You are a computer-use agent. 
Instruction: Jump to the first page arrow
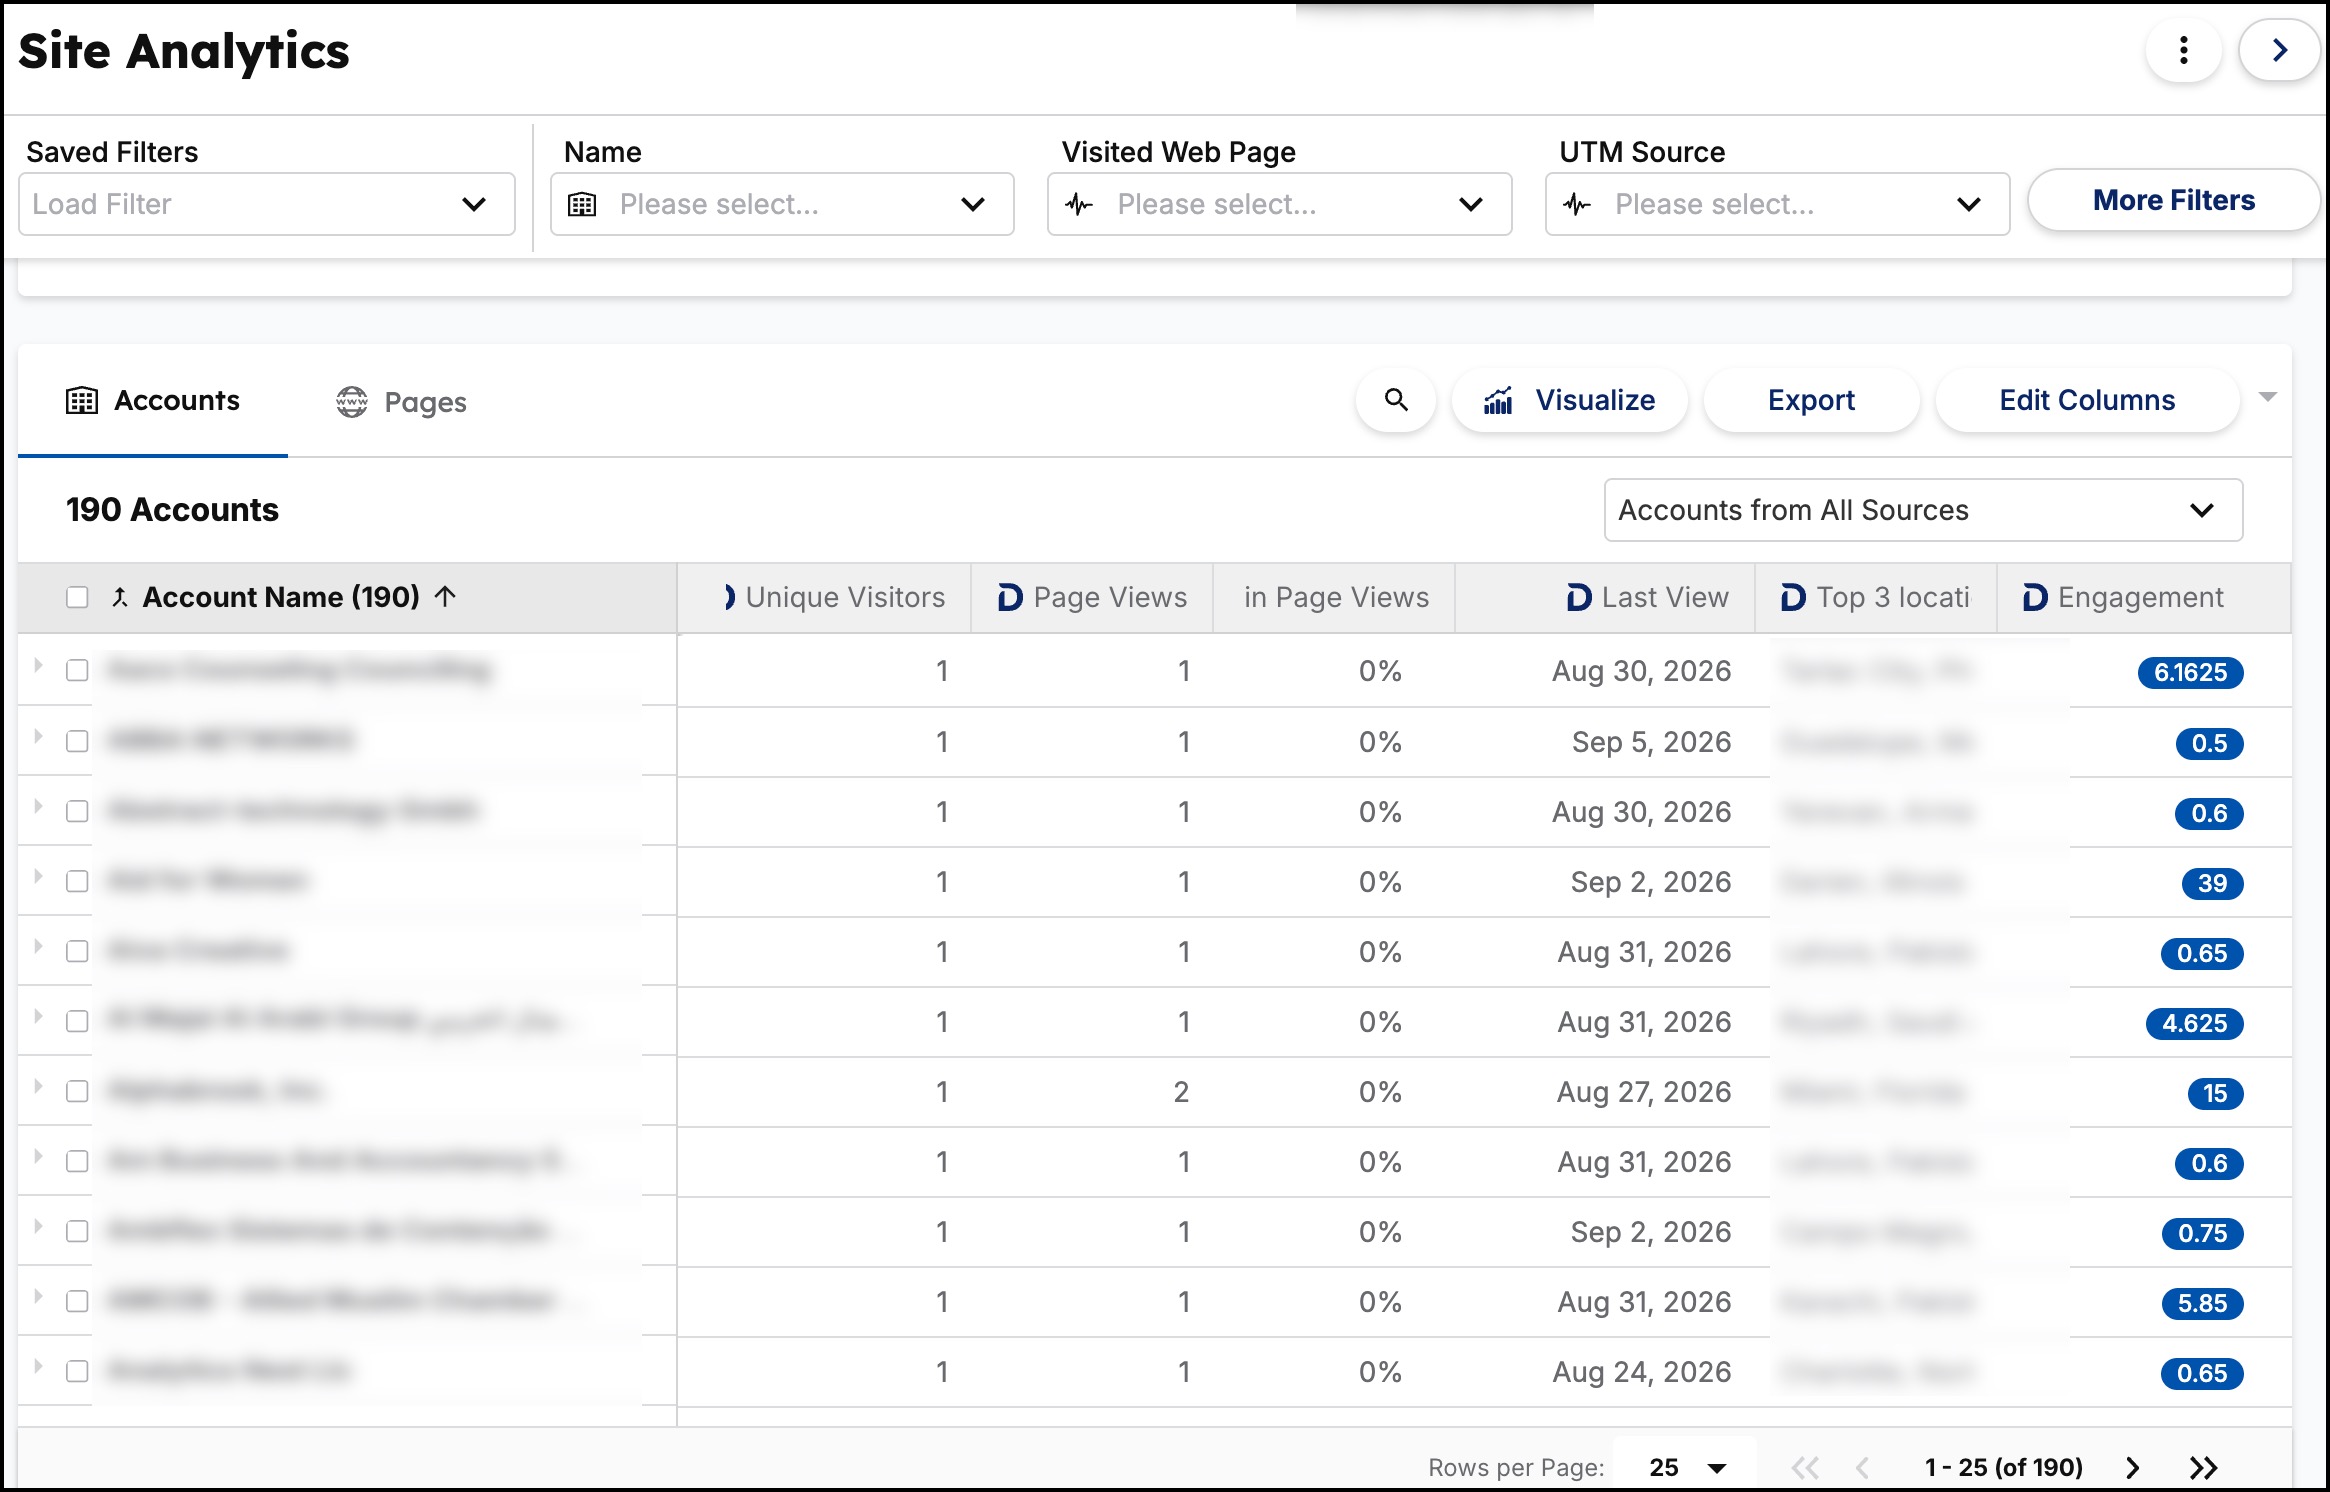pos(1805,1467)
